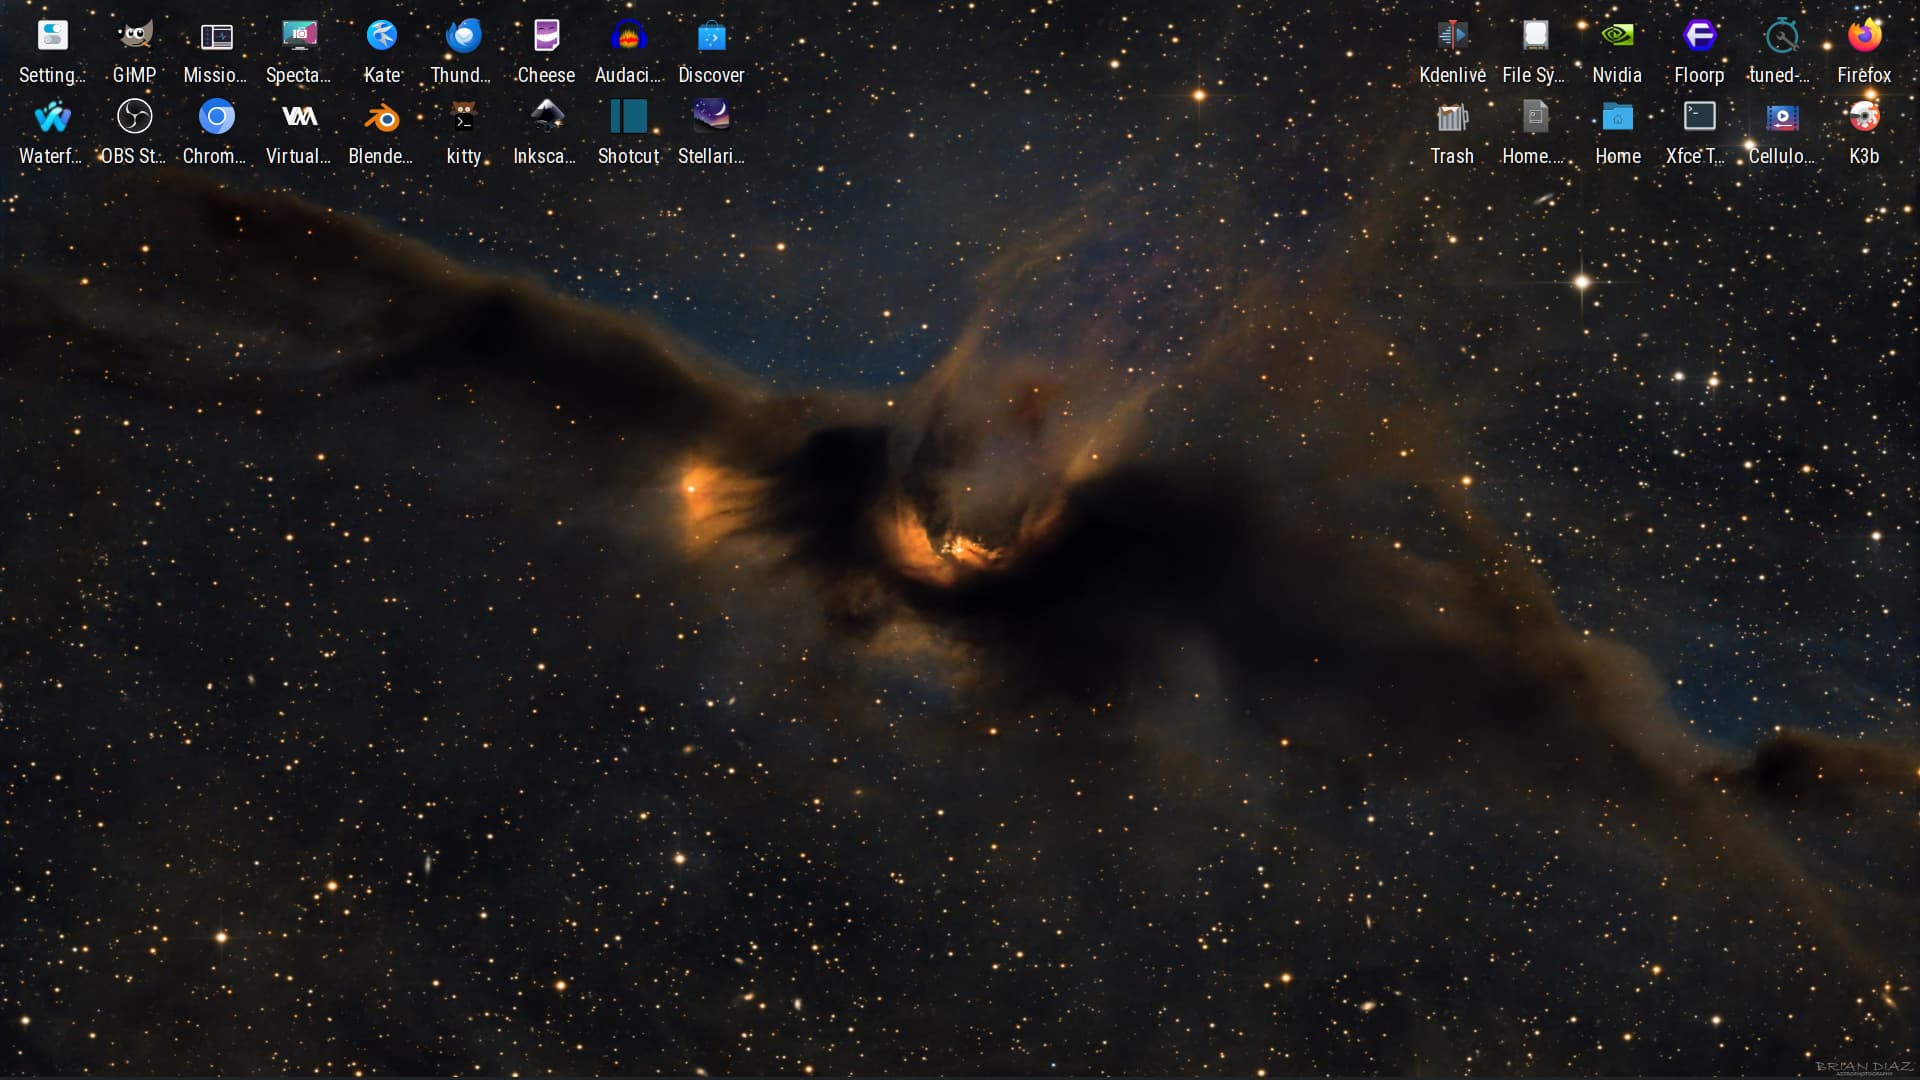Select the Kdenlive desktop icon

tap(1452, 37)
